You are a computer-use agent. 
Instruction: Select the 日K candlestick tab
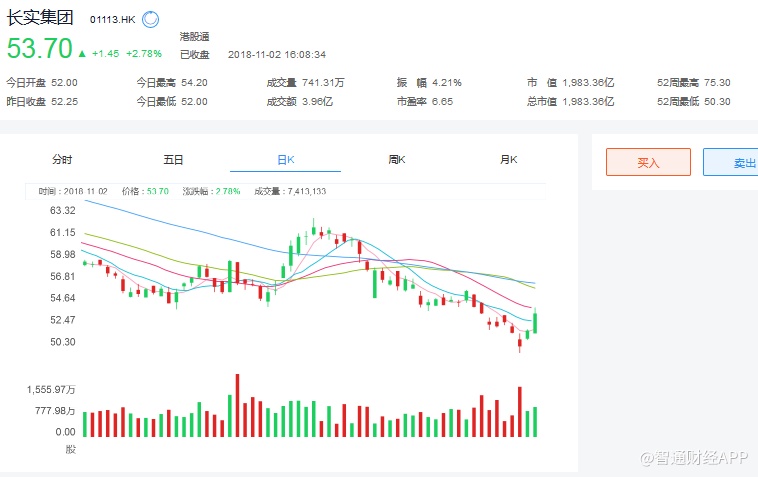[x=285, y=160]
